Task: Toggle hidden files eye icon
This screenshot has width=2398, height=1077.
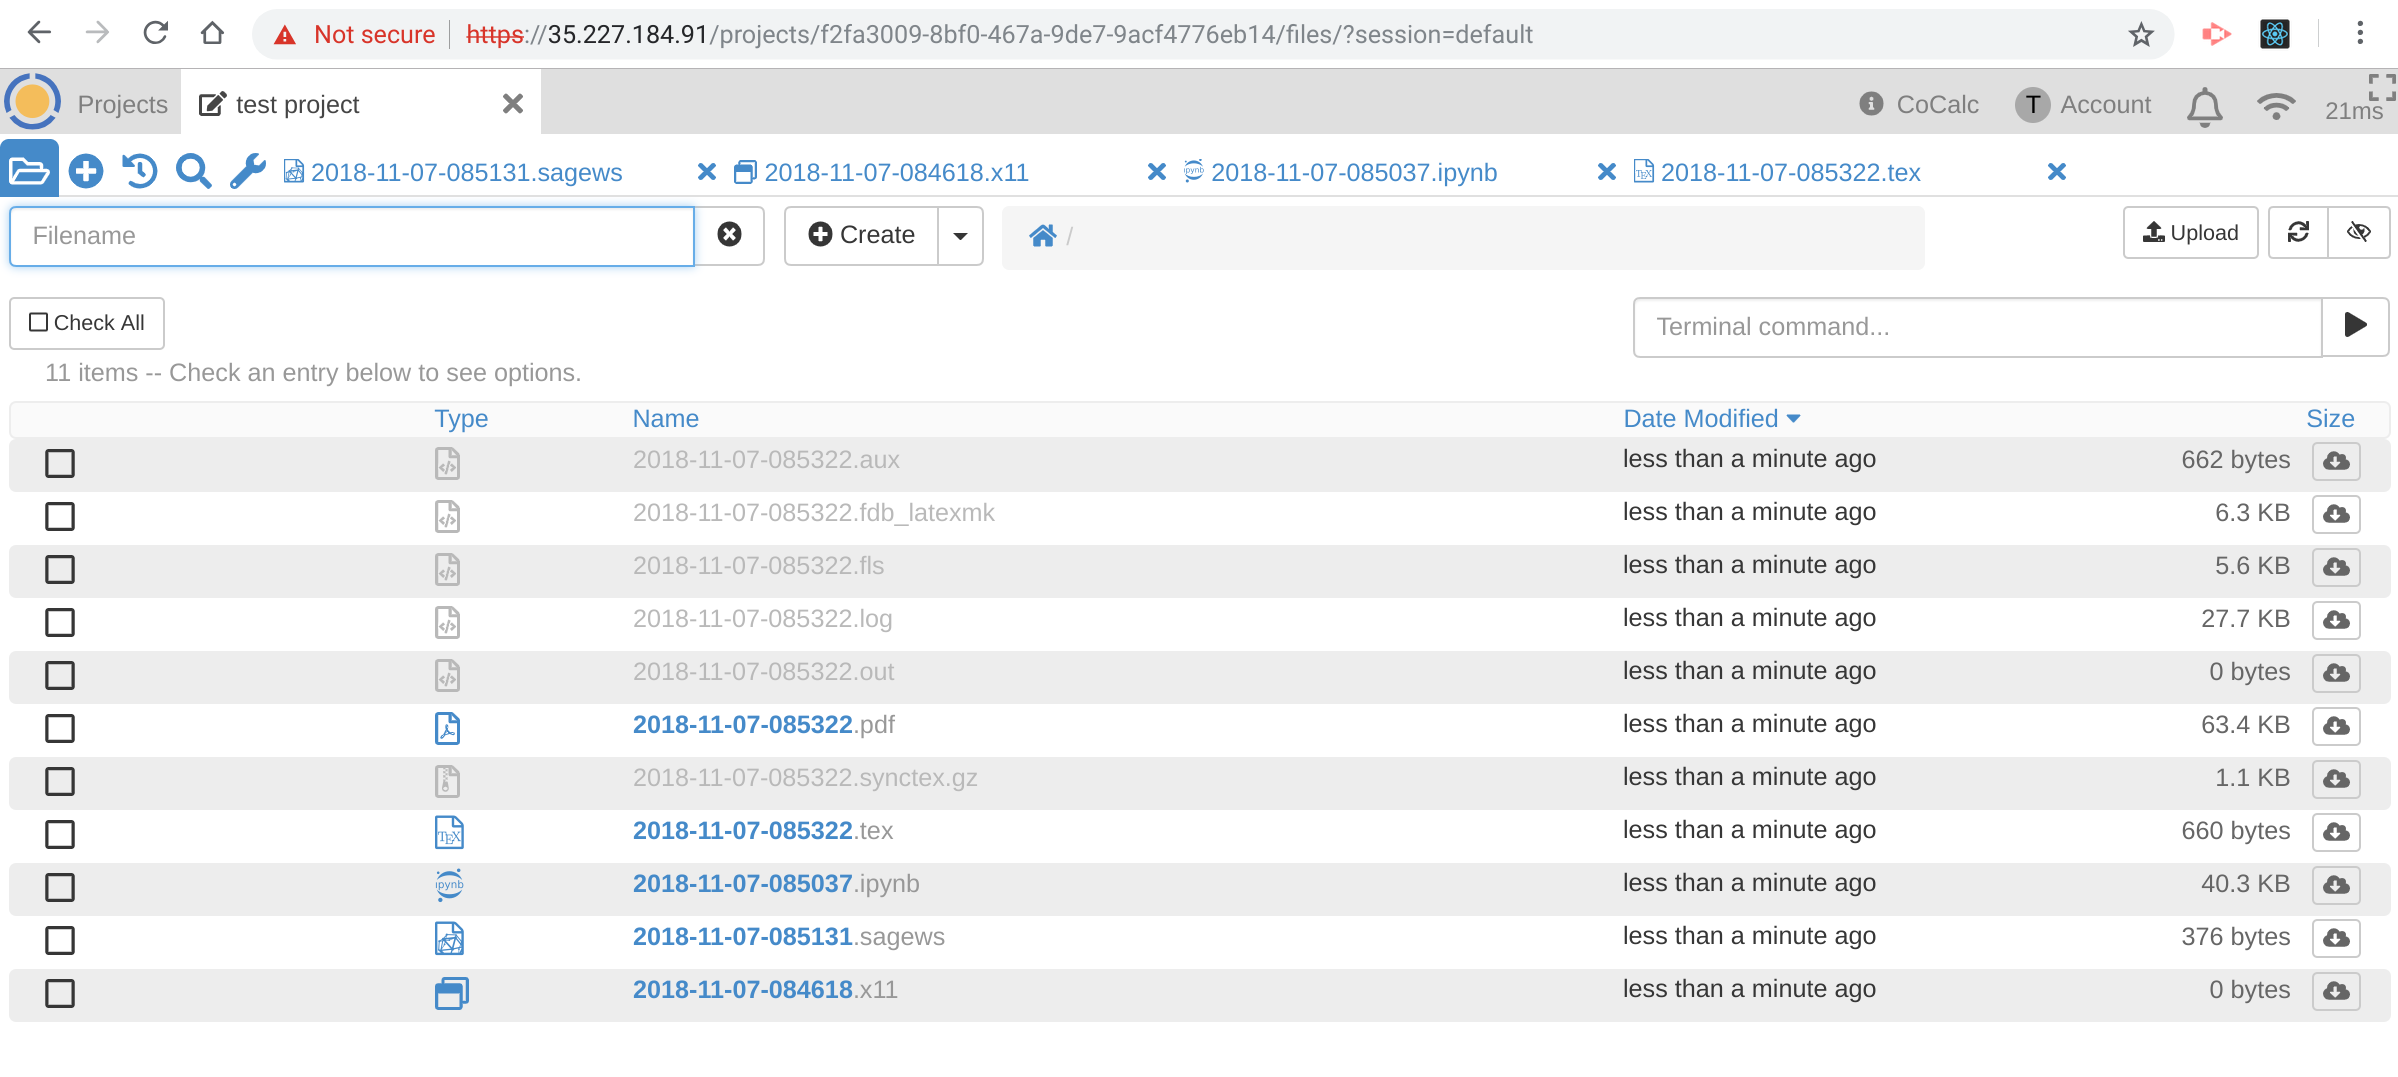Action: click(2359, 233)
